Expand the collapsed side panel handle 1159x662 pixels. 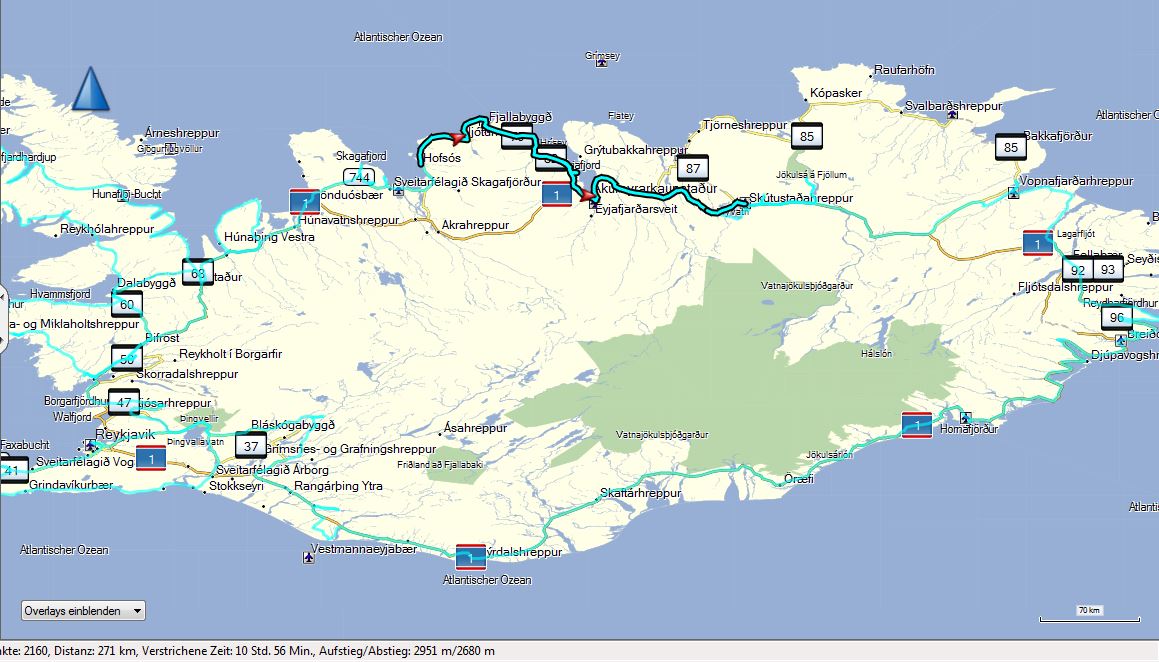pyautogui.click(x=3, y=299)
